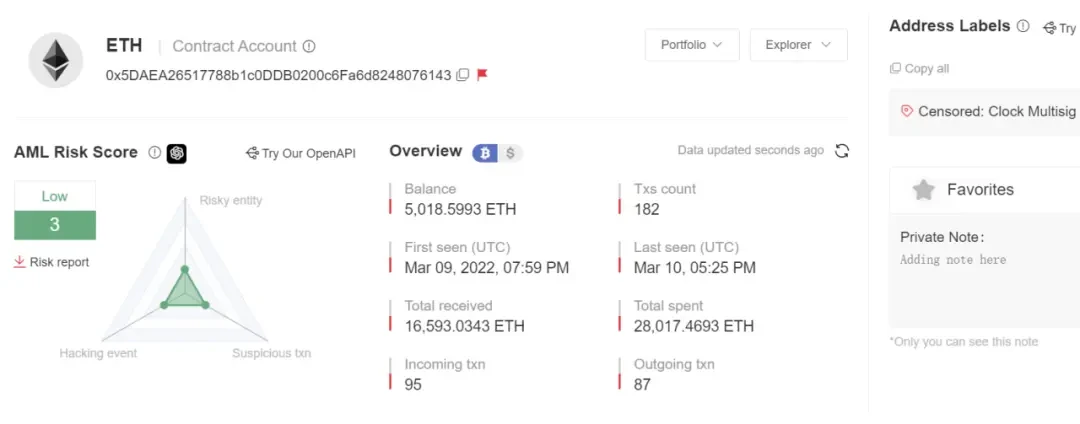The height and width of the screenshot is (424, 1080).
Task: Click the Try Our OpenAPI link
Action: click(x=301, y=153)
